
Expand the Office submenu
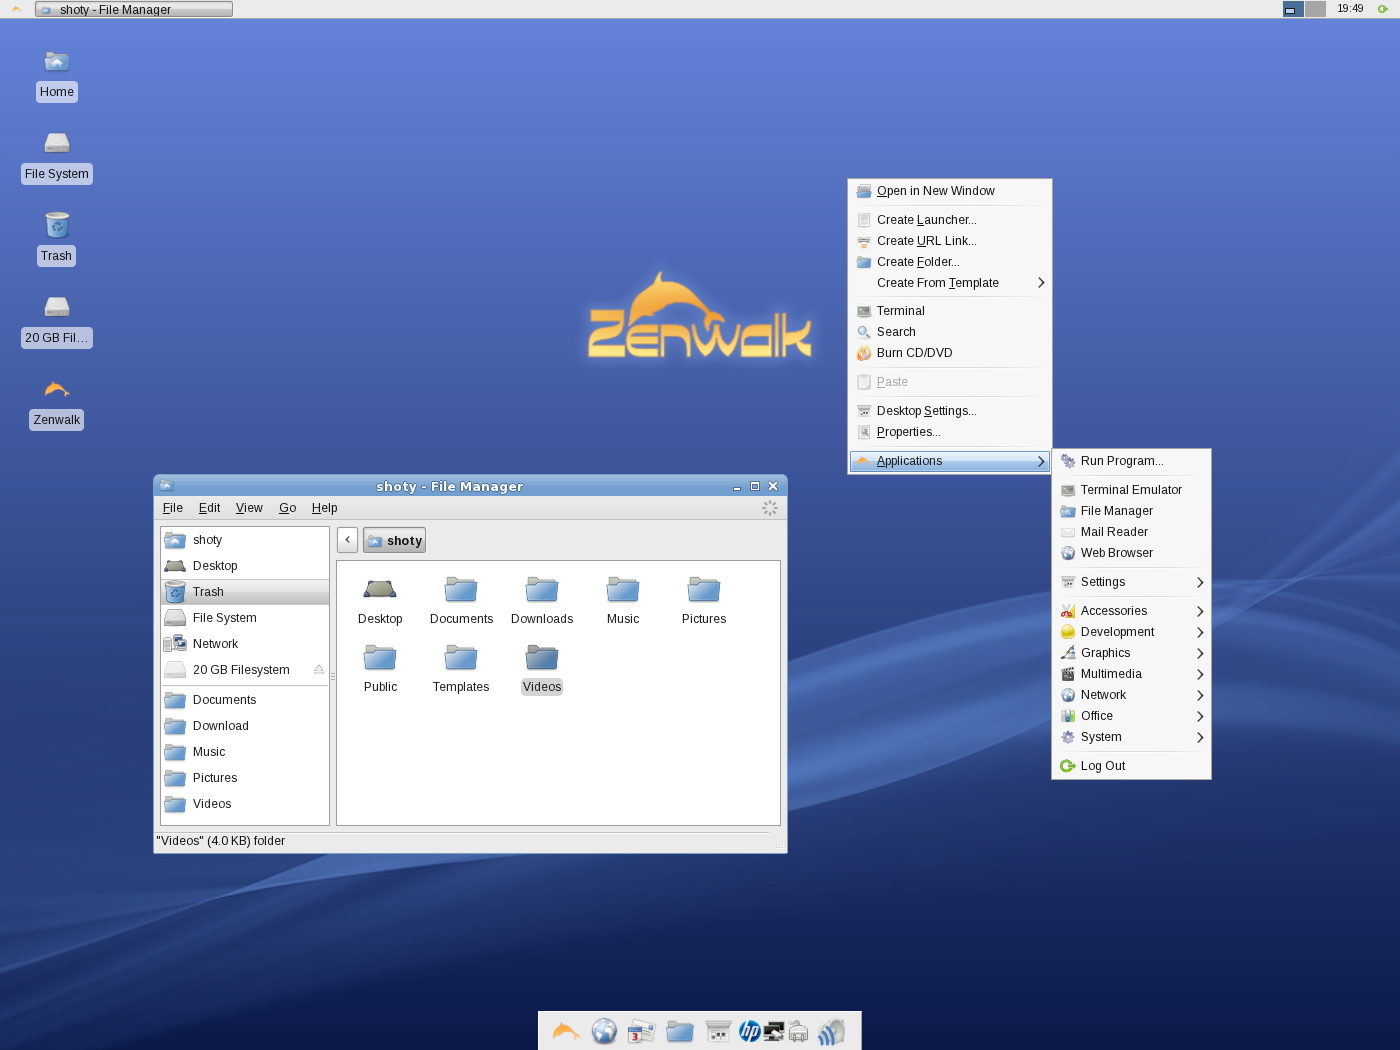pyautogui.click(x=1098, y=716)
